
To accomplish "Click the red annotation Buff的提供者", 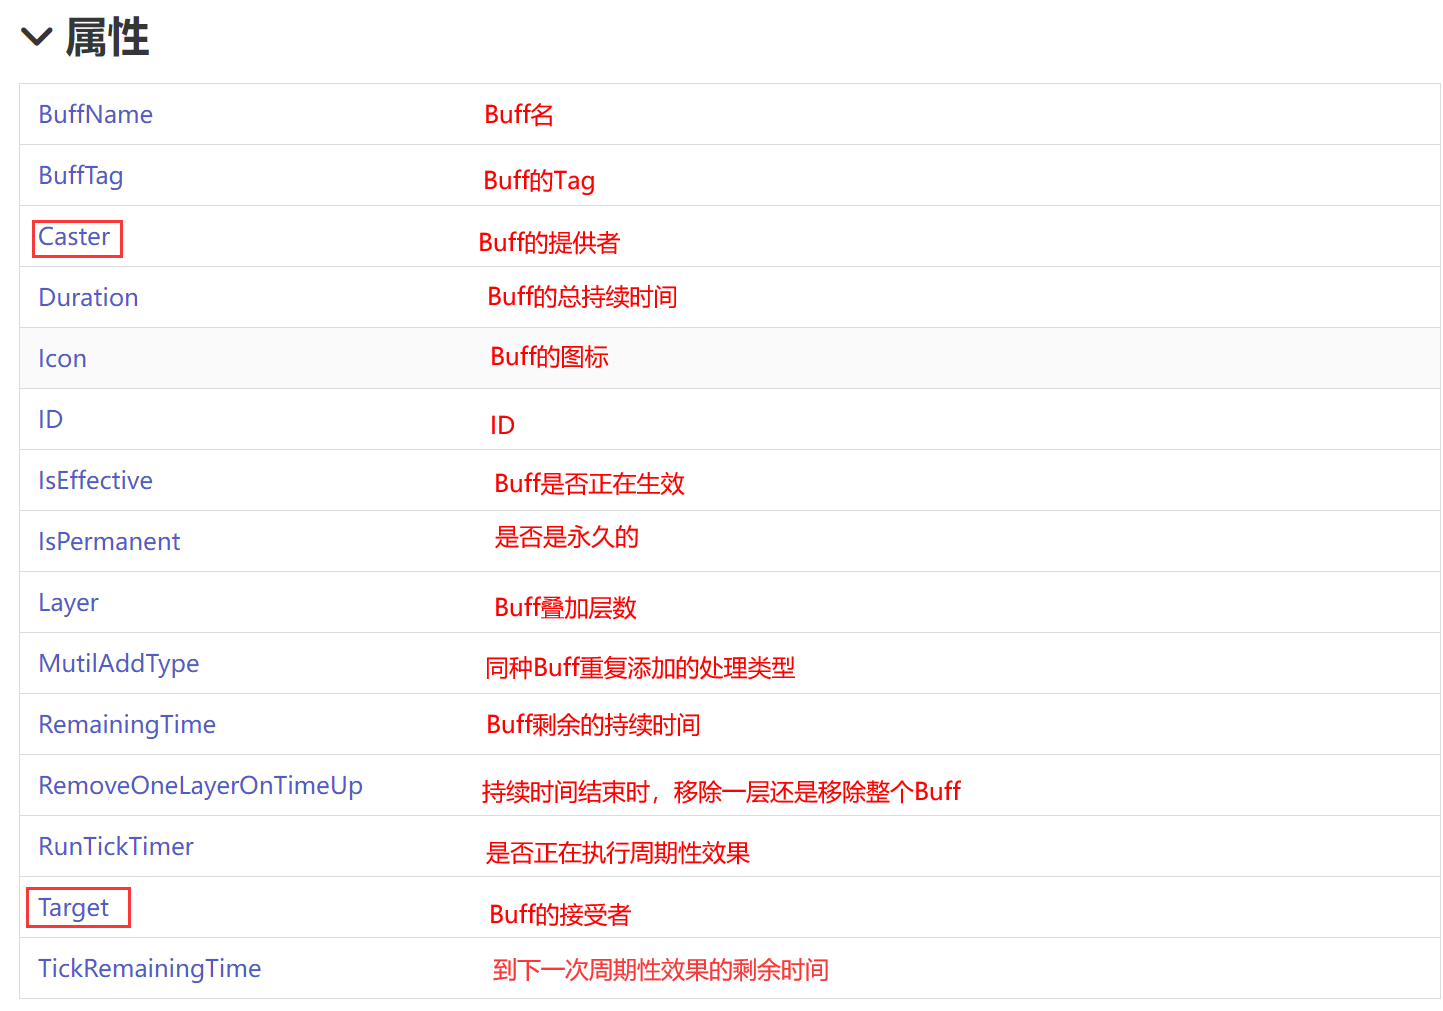I will click(549, 243).
